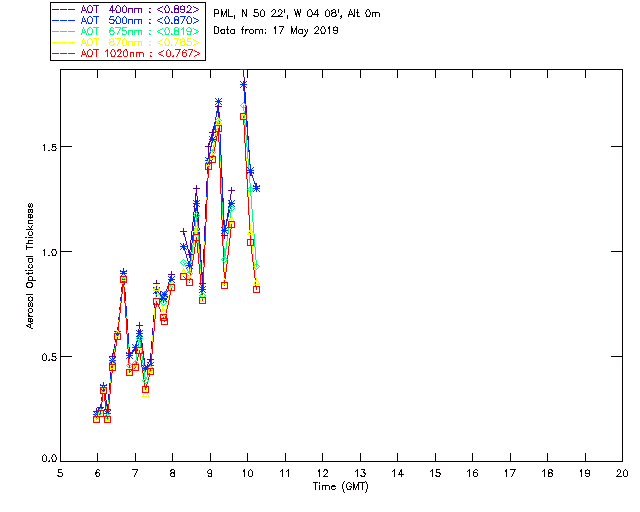Click the 15 tick on the time axis
The height and width of the screenshot is (512, 640).
point(435,473)
